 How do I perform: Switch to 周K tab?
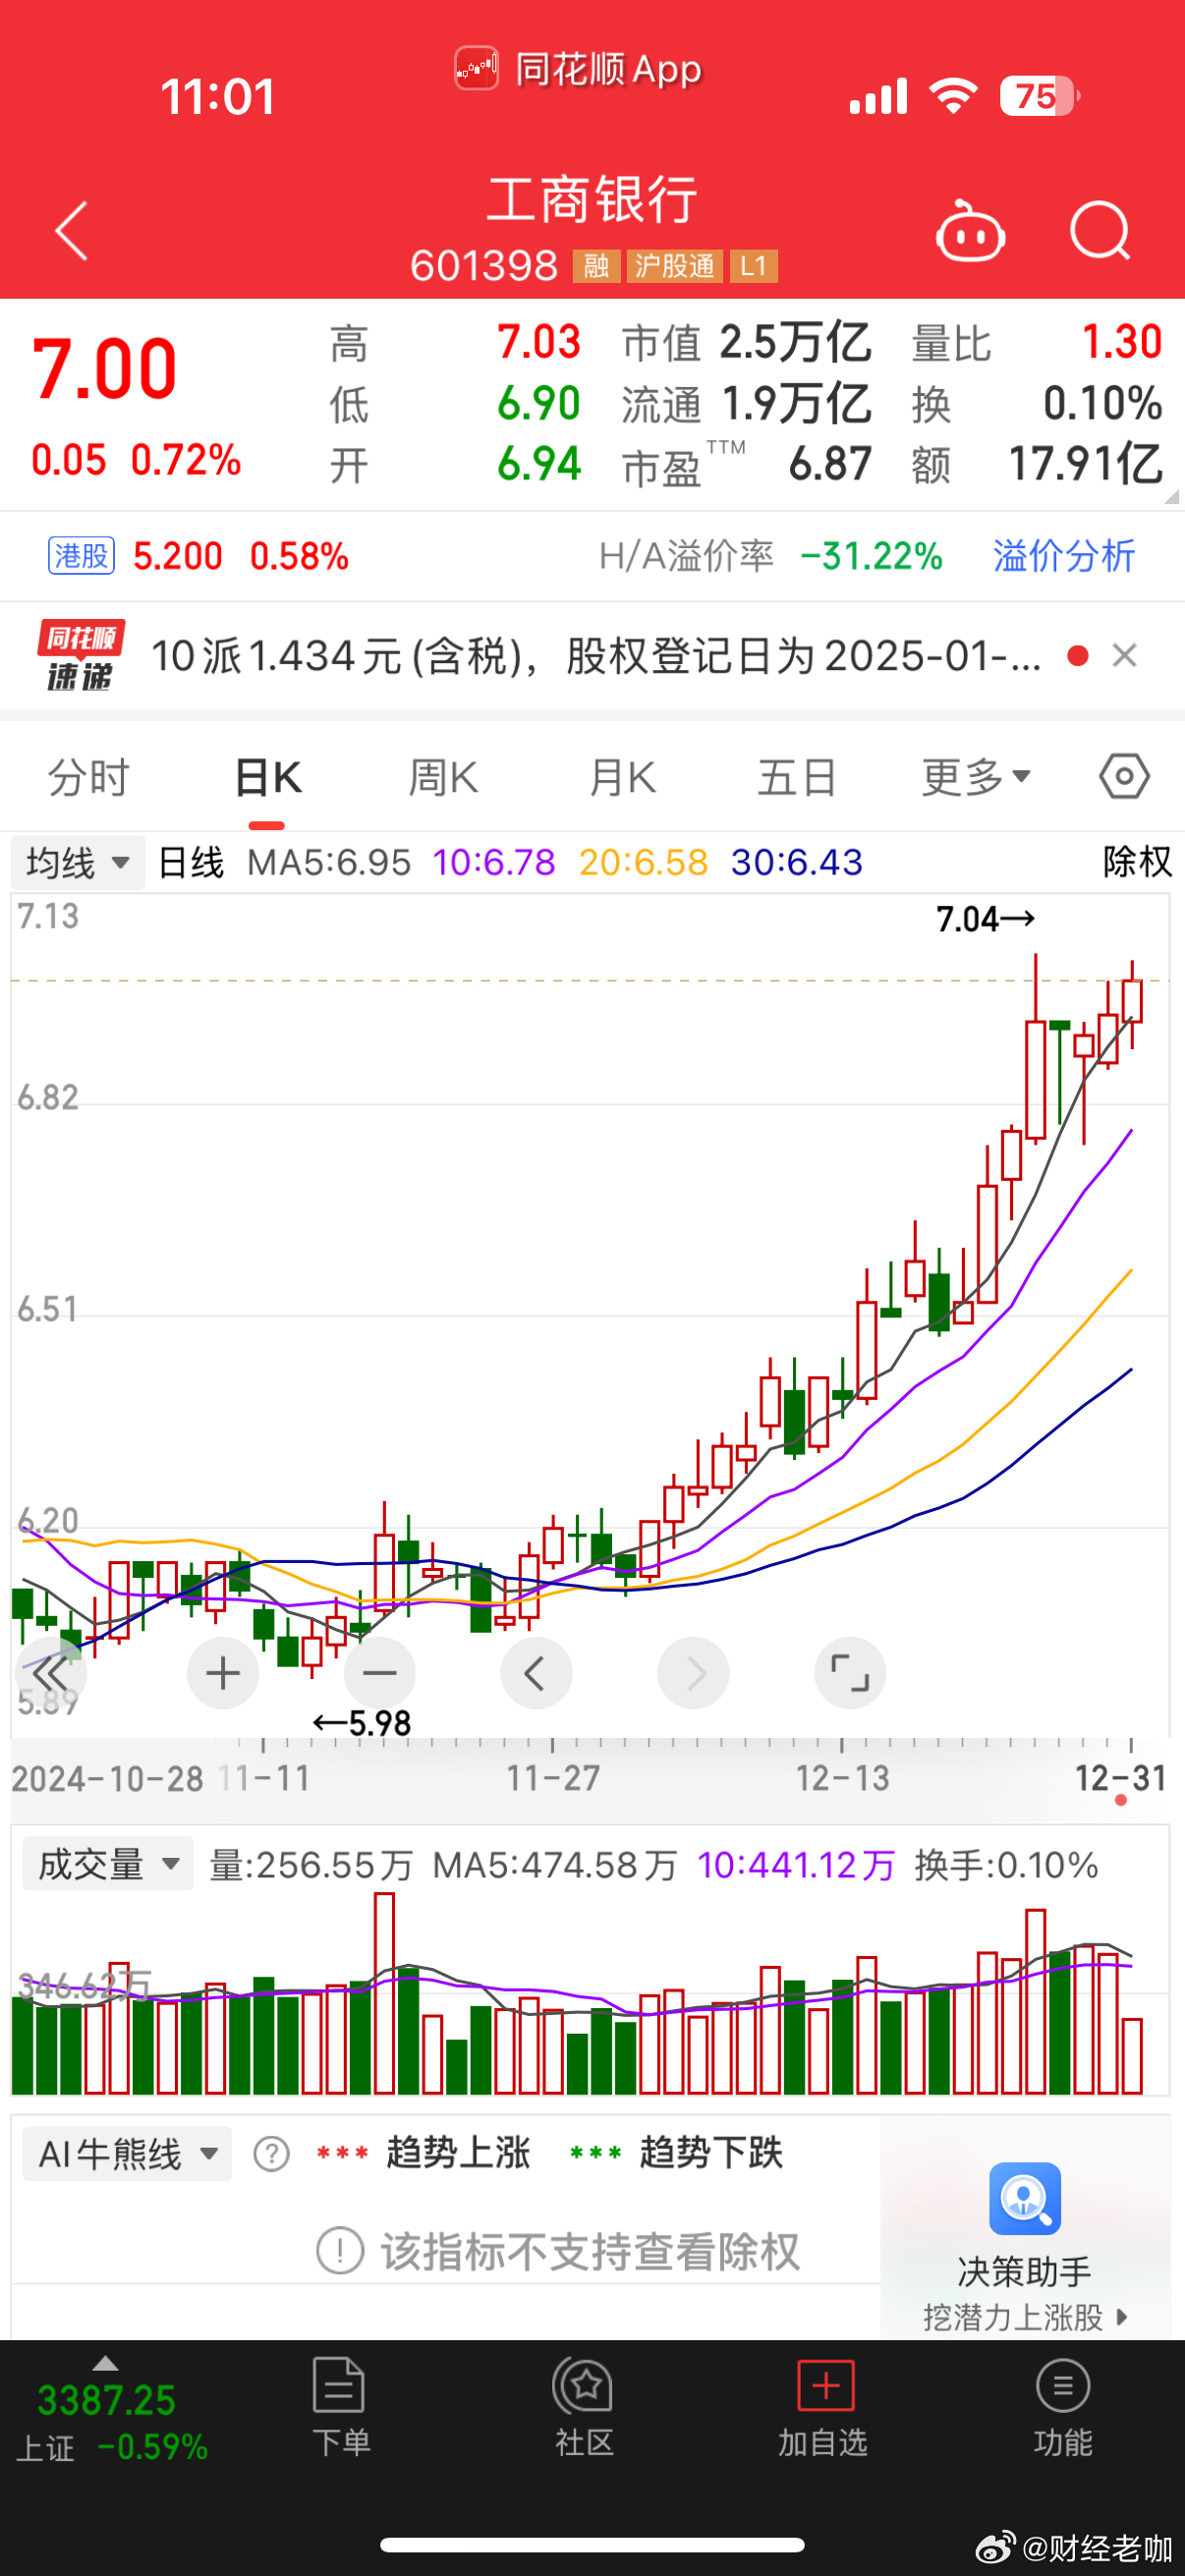[x=443, y=777]
